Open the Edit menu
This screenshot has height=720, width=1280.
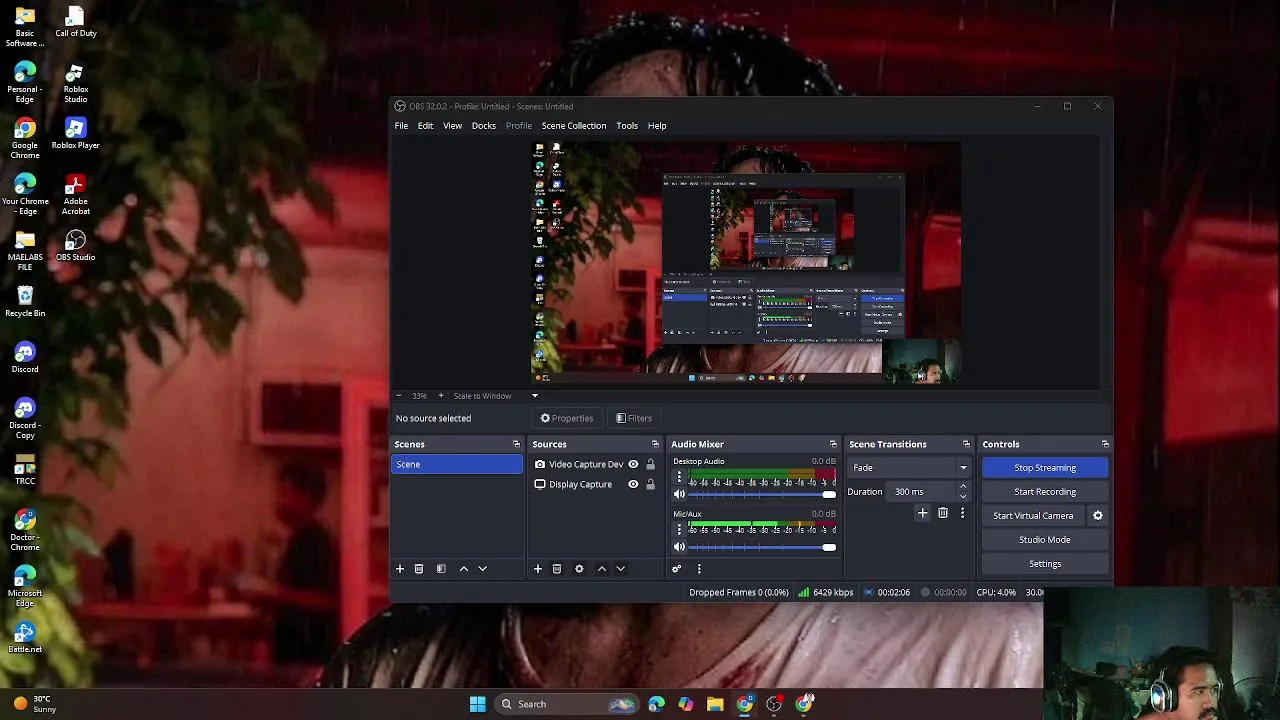[425, 126]
